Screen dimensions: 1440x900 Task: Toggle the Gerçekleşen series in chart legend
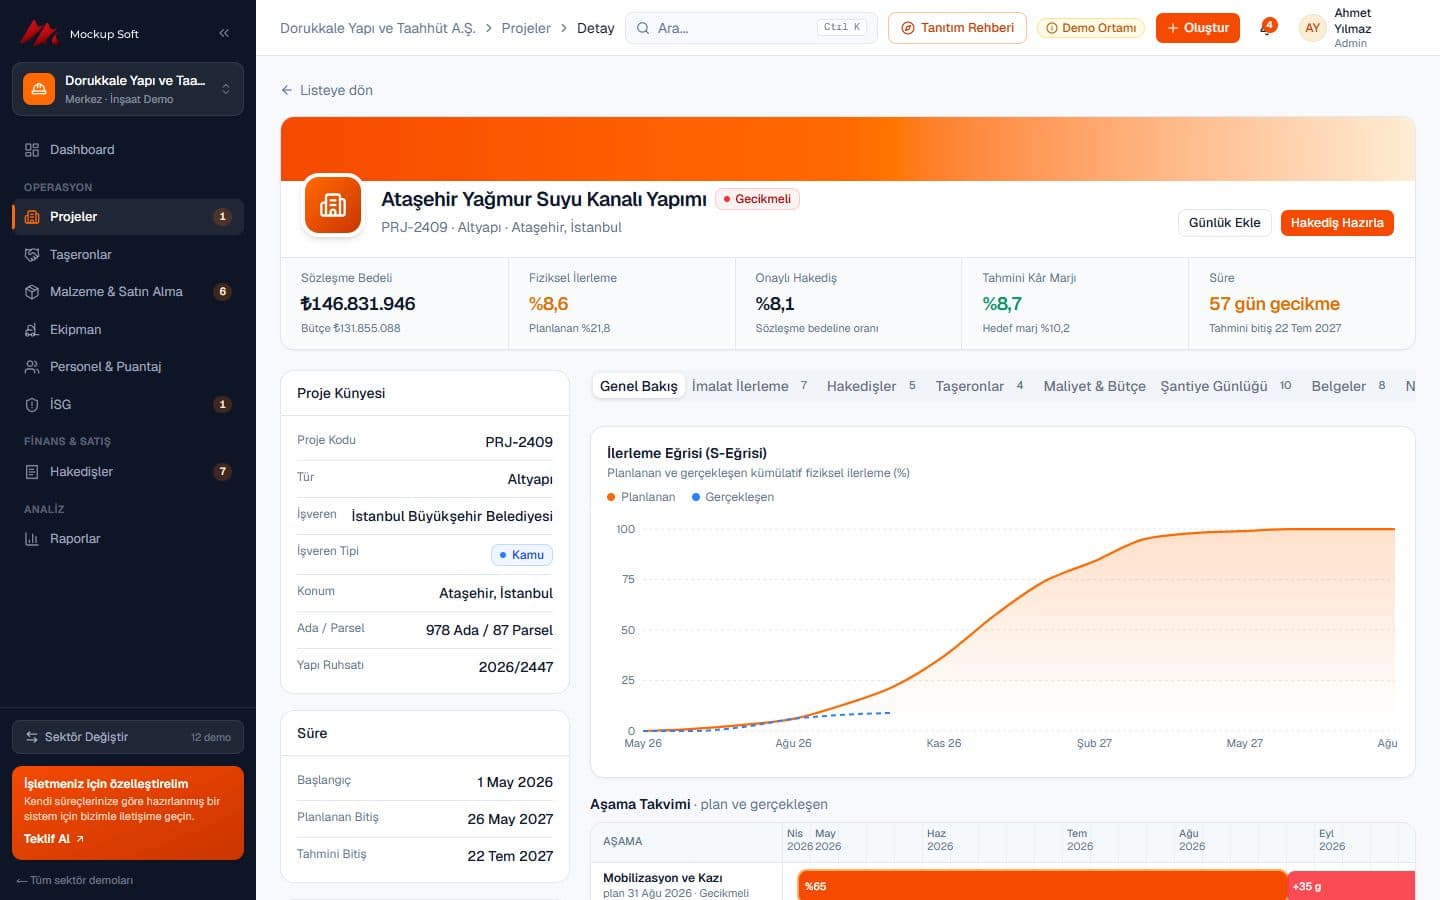[x=733, y=497]
